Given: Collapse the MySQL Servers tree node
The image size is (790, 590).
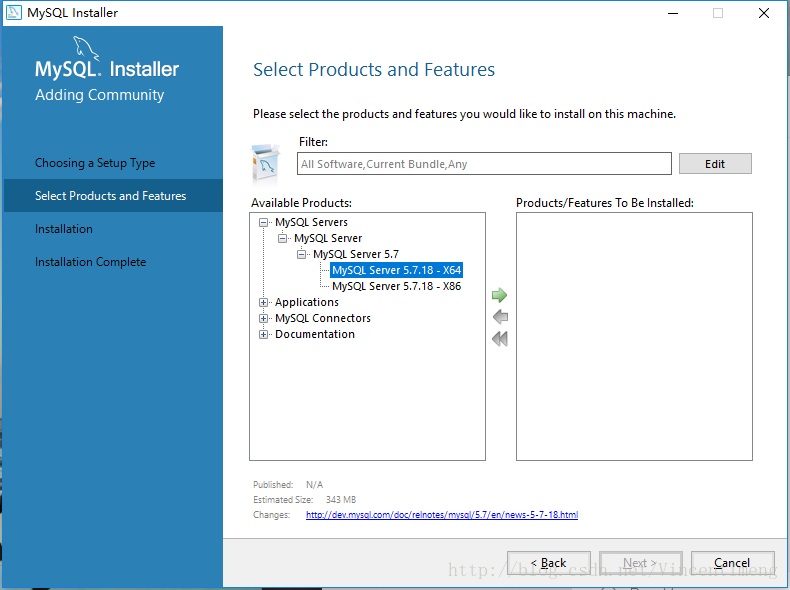Looking at the screenshot, I should 264,222.
